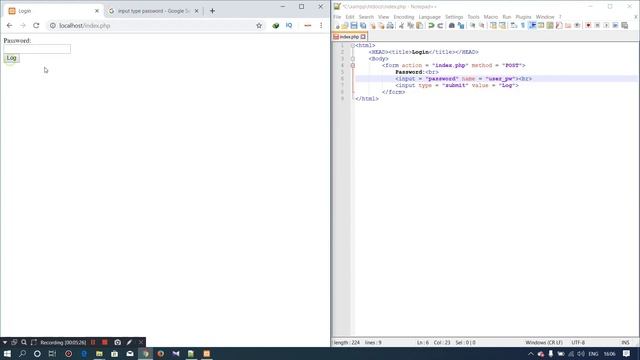The width and height of the screenshot is (640, 360).
Task: Open File Explorer from taskbar
Action: (99, 354)
